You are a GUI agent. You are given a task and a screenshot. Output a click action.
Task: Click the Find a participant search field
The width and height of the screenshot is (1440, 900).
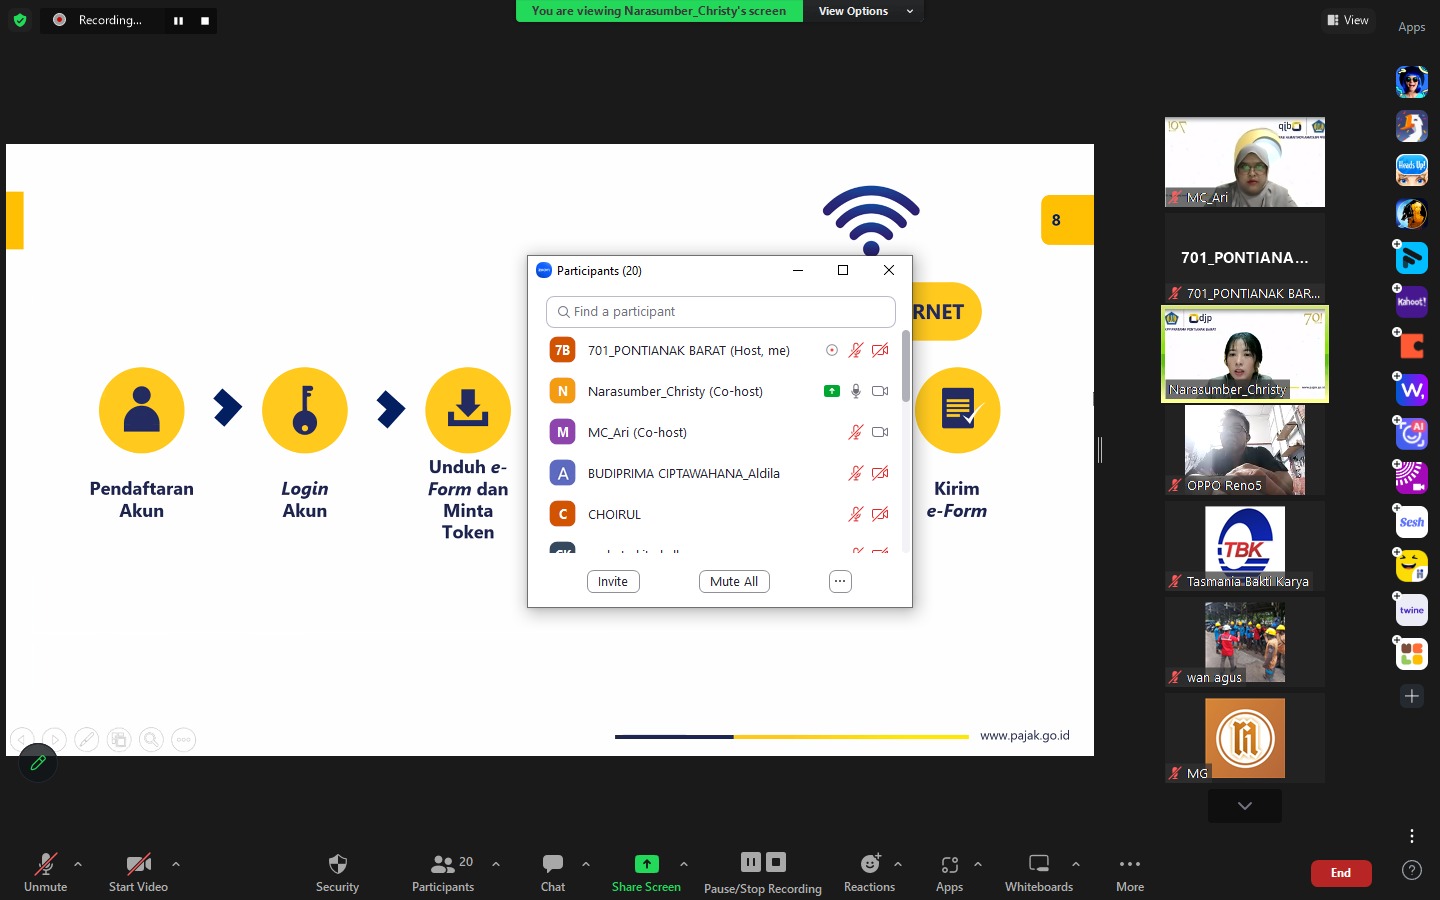point(720,312)
